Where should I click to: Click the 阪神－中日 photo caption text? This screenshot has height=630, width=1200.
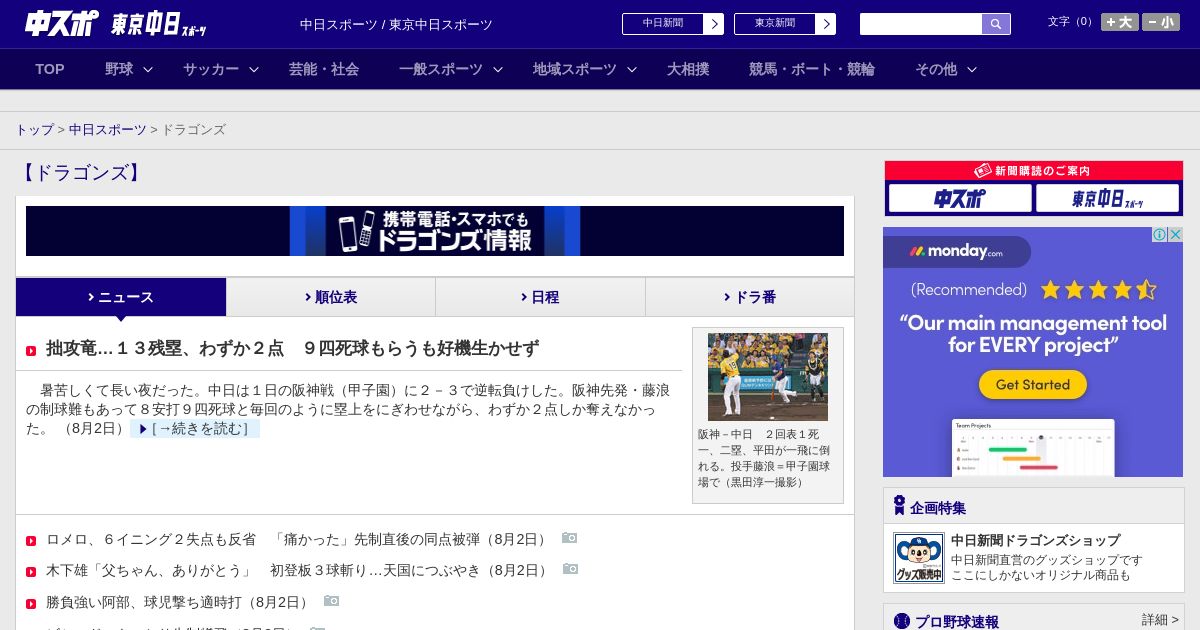pyautogui.click(x=765, y=458)
